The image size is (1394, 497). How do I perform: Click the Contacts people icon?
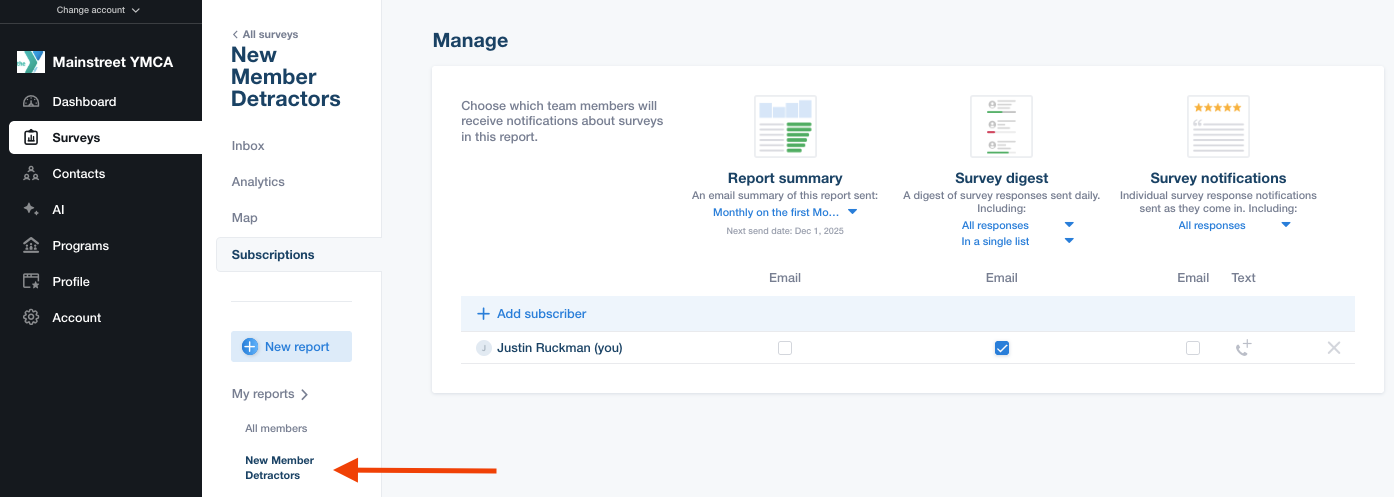(x=31, y=174)
